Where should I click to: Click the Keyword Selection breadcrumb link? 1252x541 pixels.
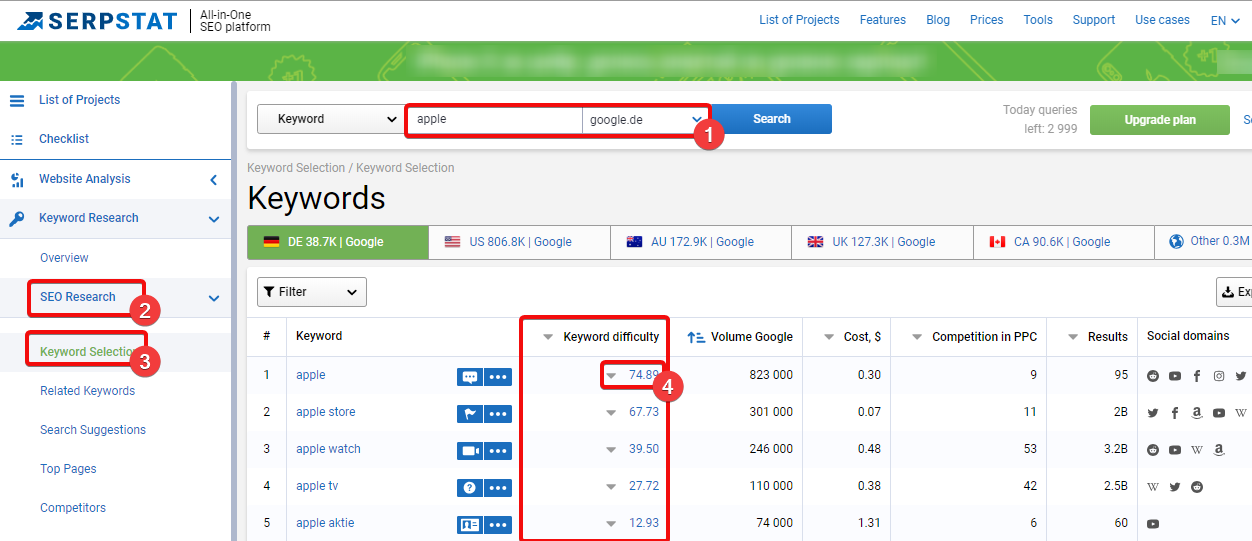pos(296,168)
